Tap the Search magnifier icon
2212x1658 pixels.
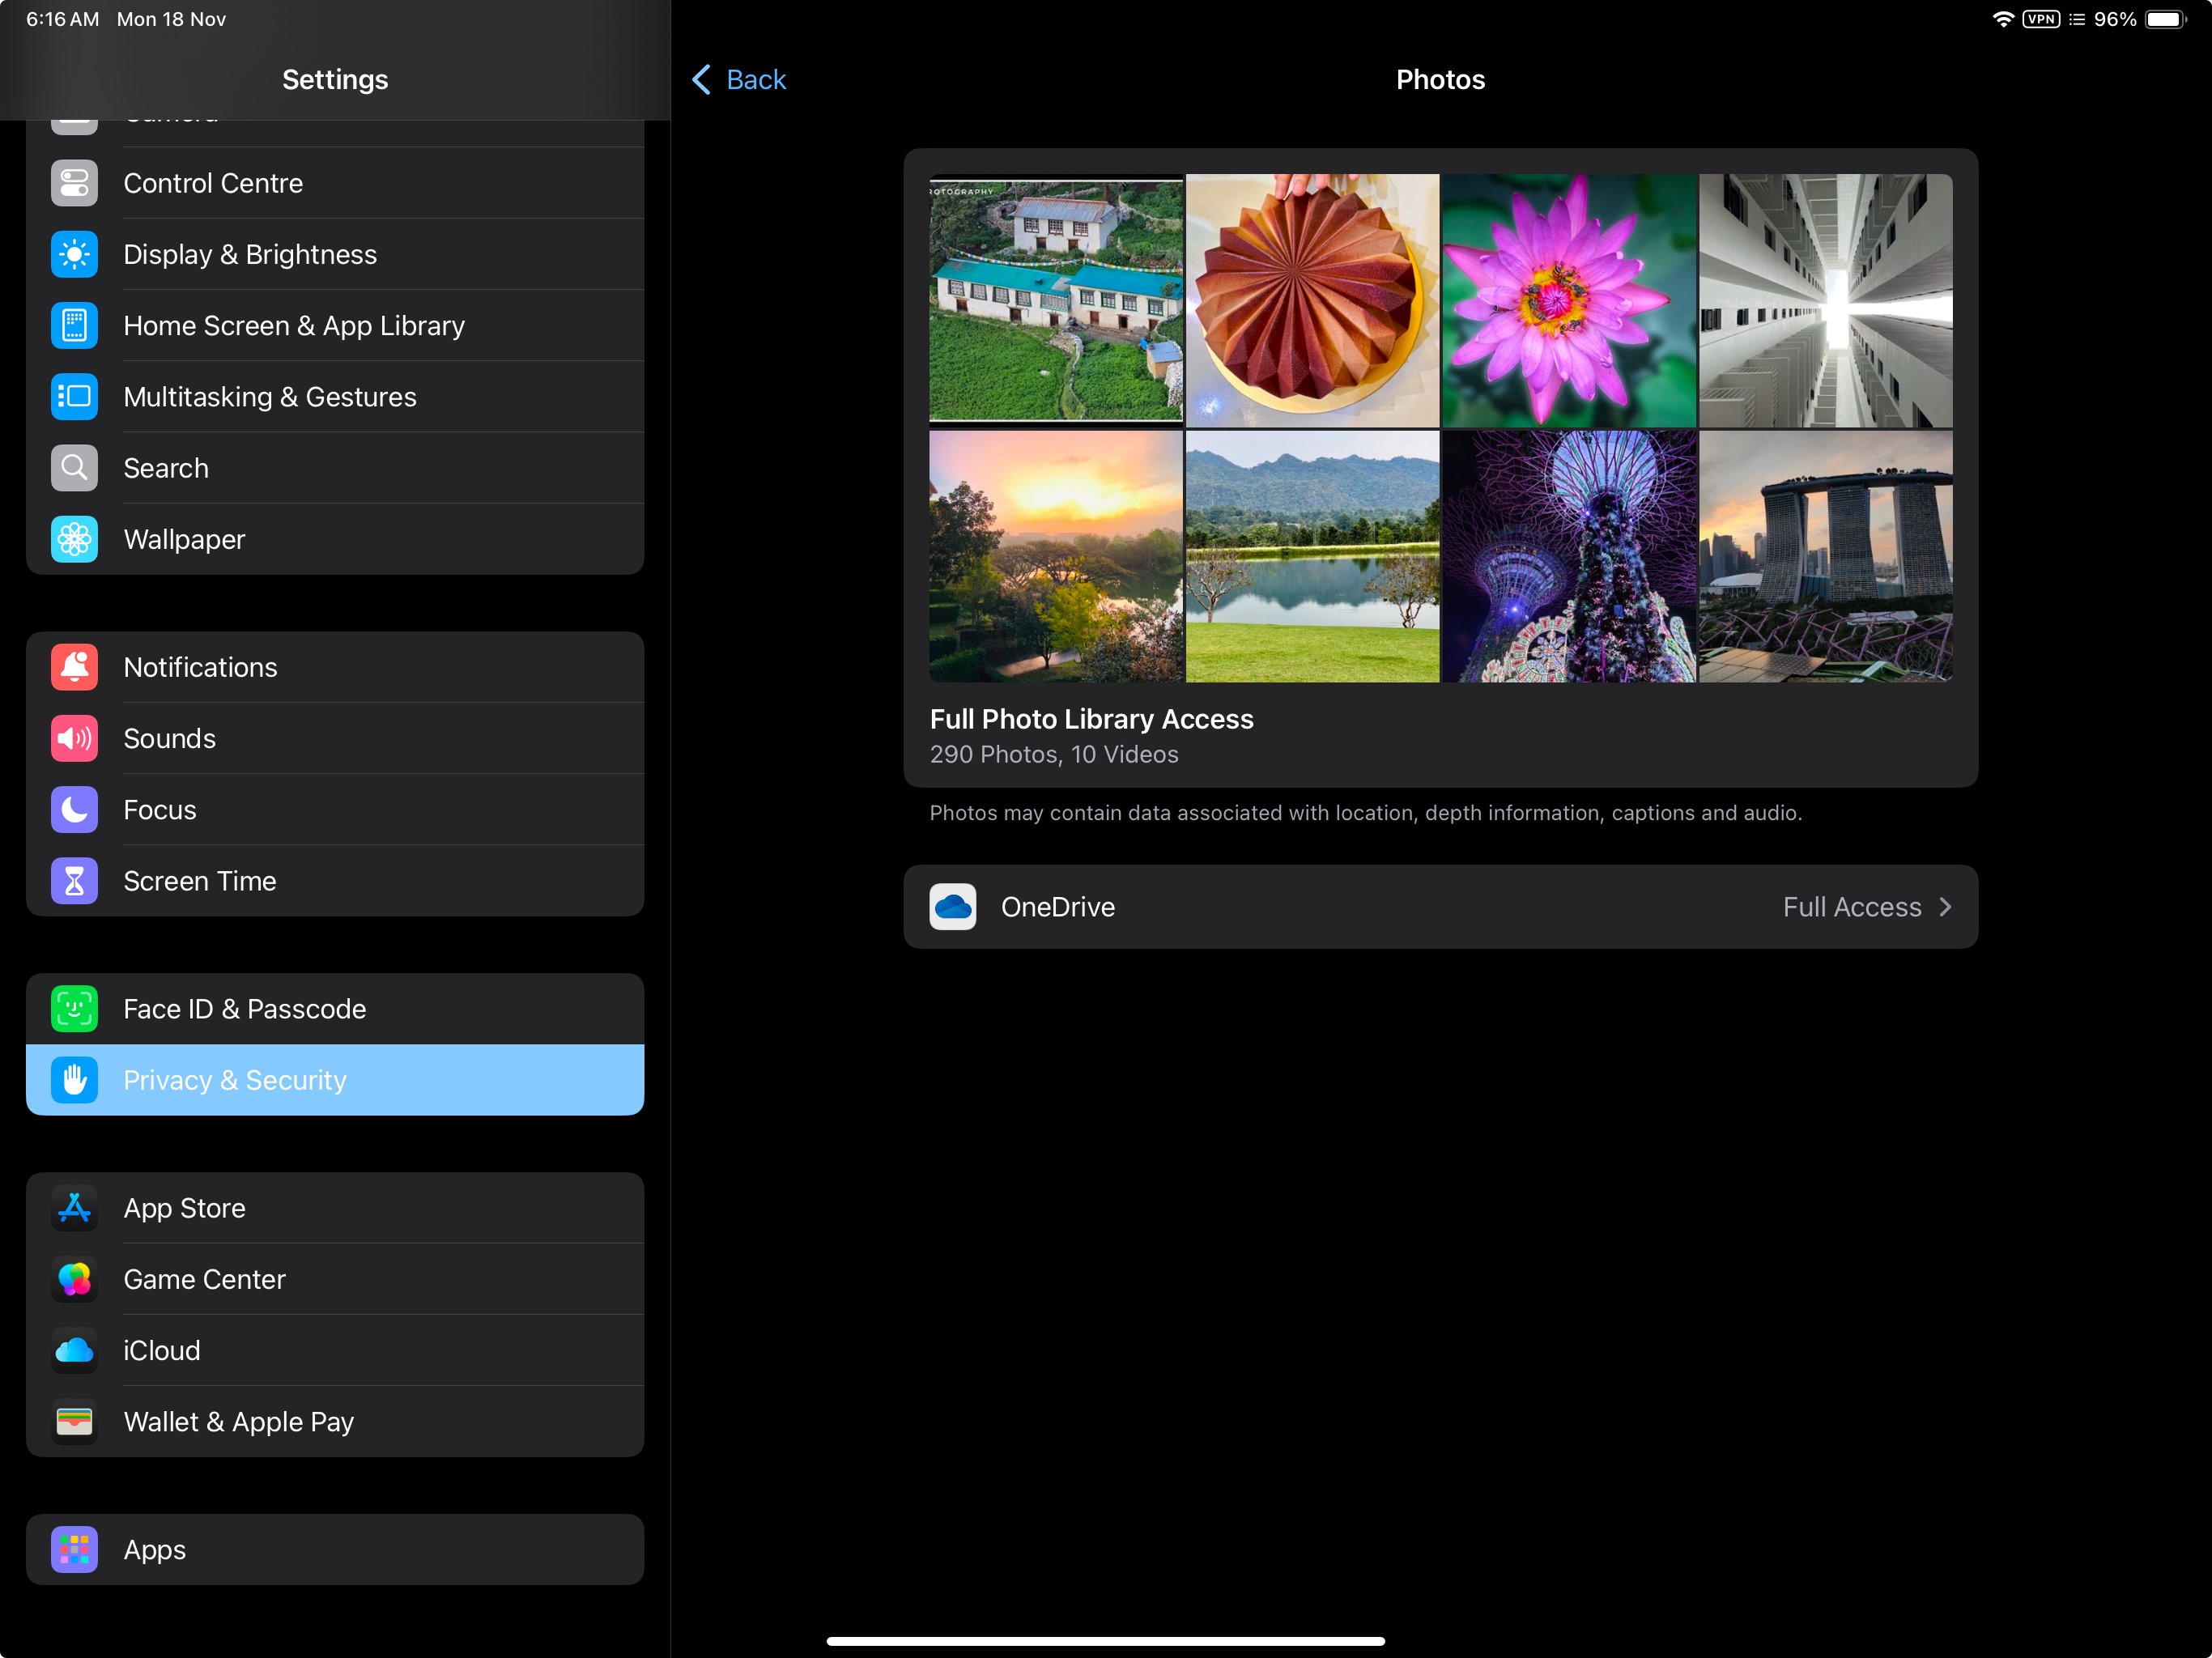(x=74, y=468)
